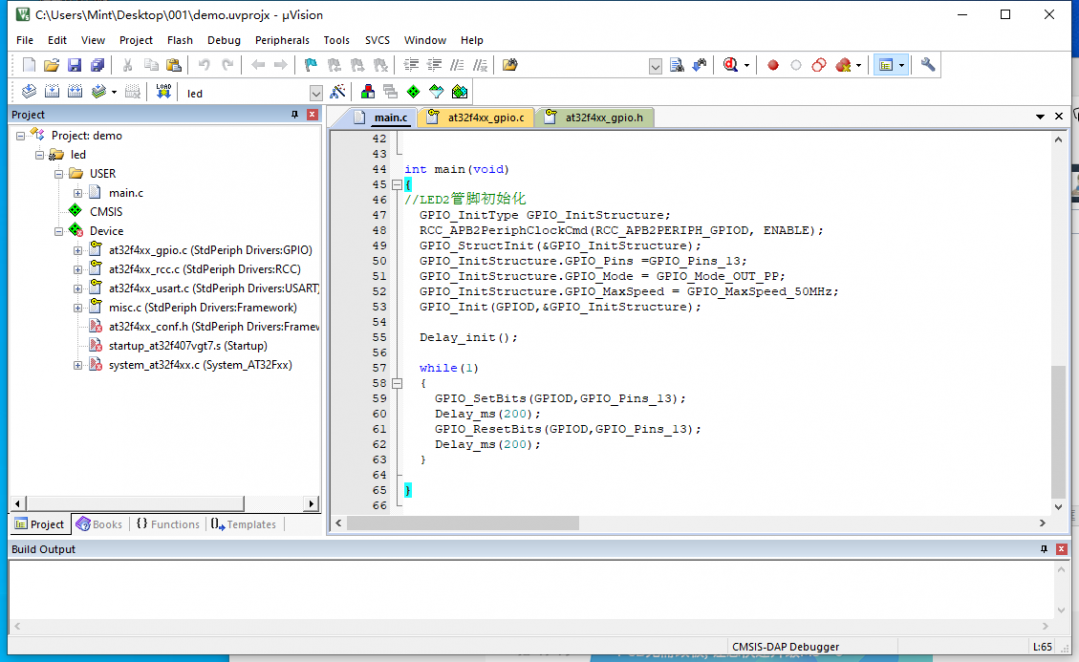Click the Redo arrow icon

click(x=227, y=65)
